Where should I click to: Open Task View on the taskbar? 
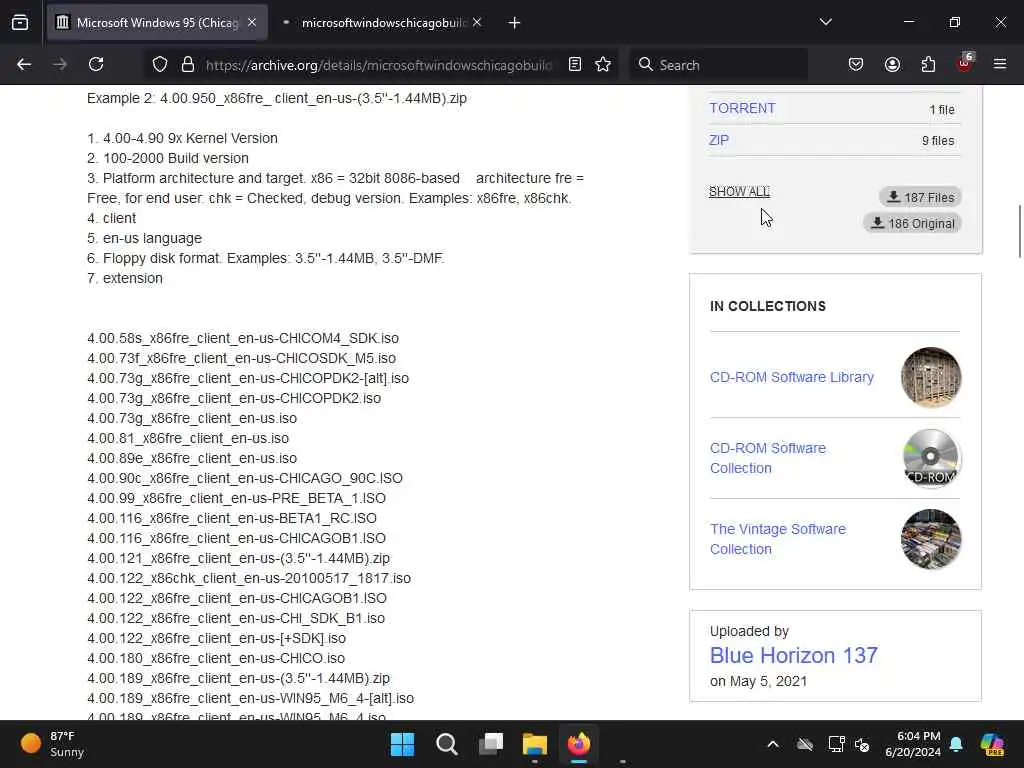[x=490, y=744]
